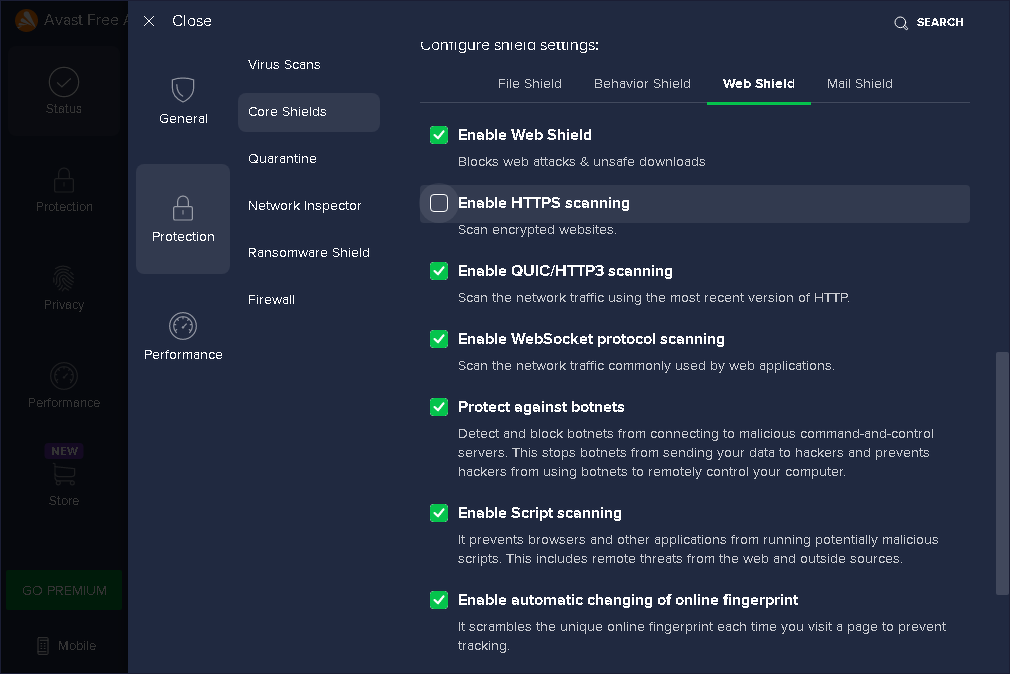
Task: Open the Behavior Shield tab
Action: pyautogui.click(x=642, y=84)
